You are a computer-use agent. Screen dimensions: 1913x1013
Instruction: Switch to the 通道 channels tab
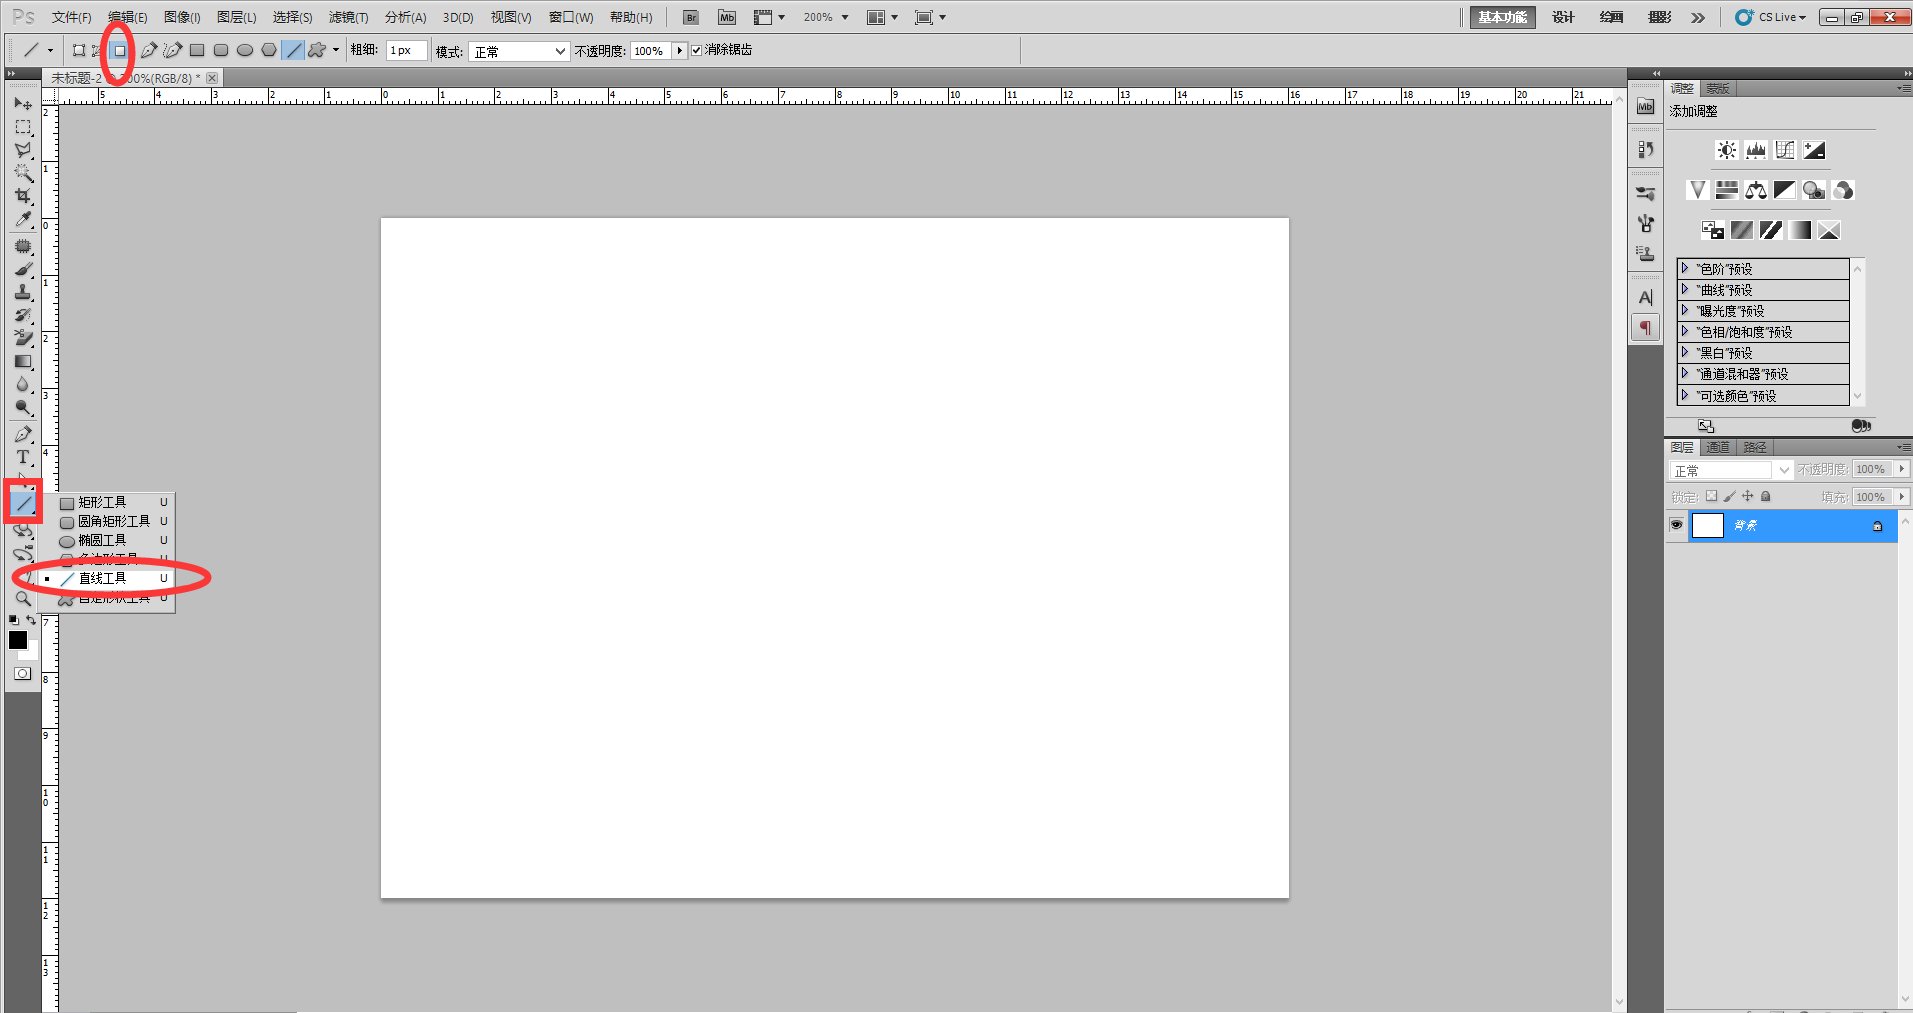pos(1717,447)
